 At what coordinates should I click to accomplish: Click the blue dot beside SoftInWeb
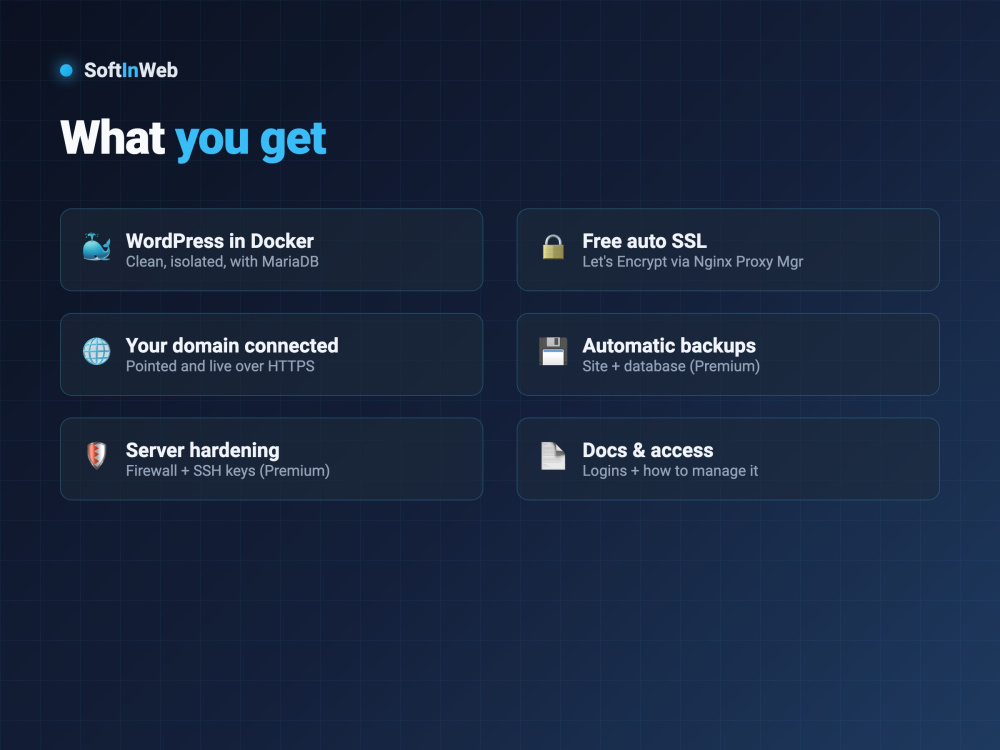(66, 70)
